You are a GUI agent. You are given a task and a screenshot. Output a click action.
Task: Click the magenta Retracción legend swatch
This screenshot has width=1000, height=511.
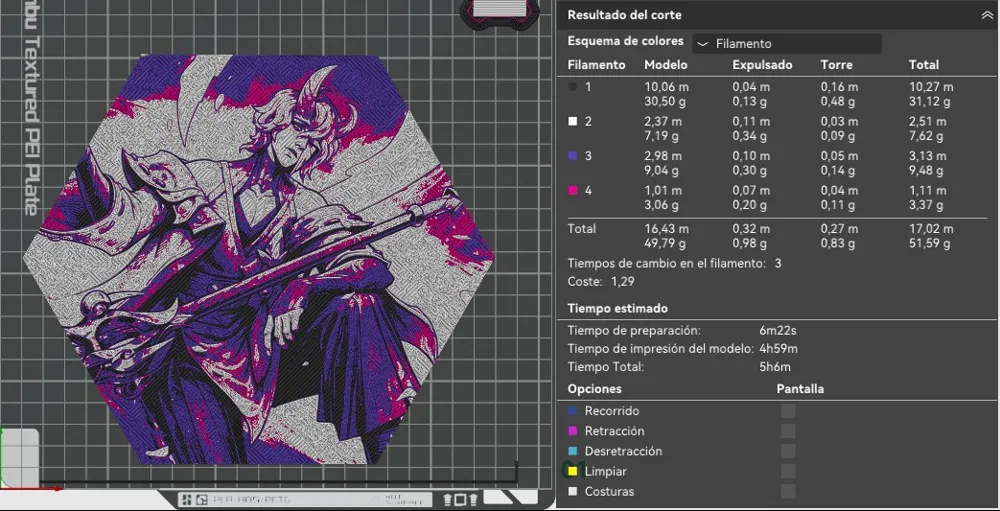click(573, 431)
